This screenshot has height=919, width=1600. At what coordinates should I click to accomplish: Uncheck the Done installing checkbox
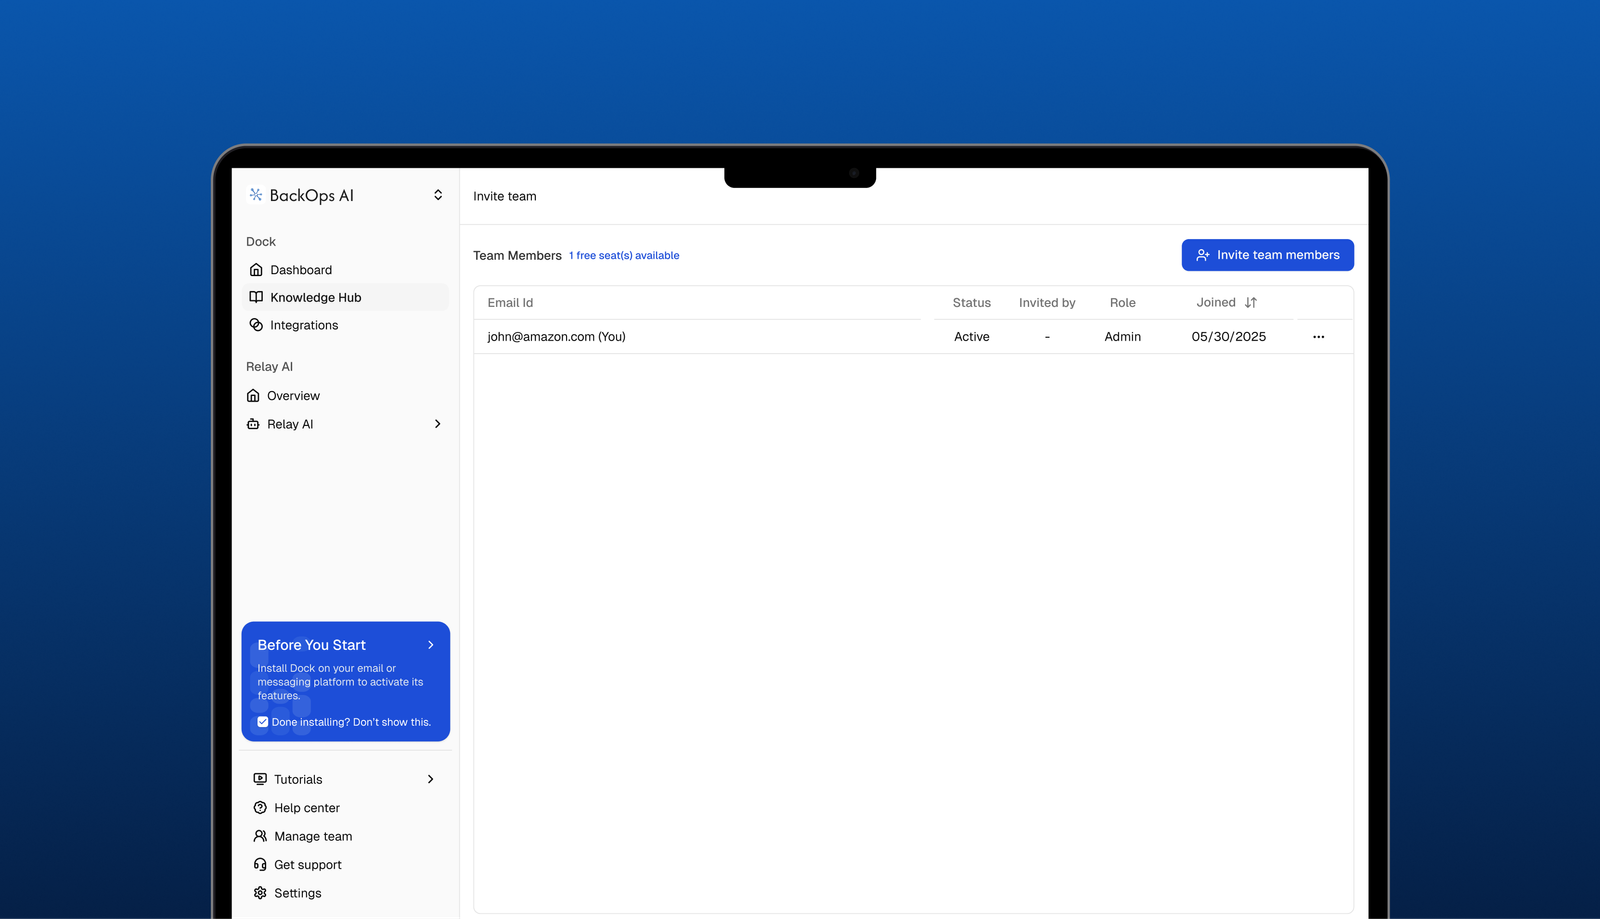(263, 722)
